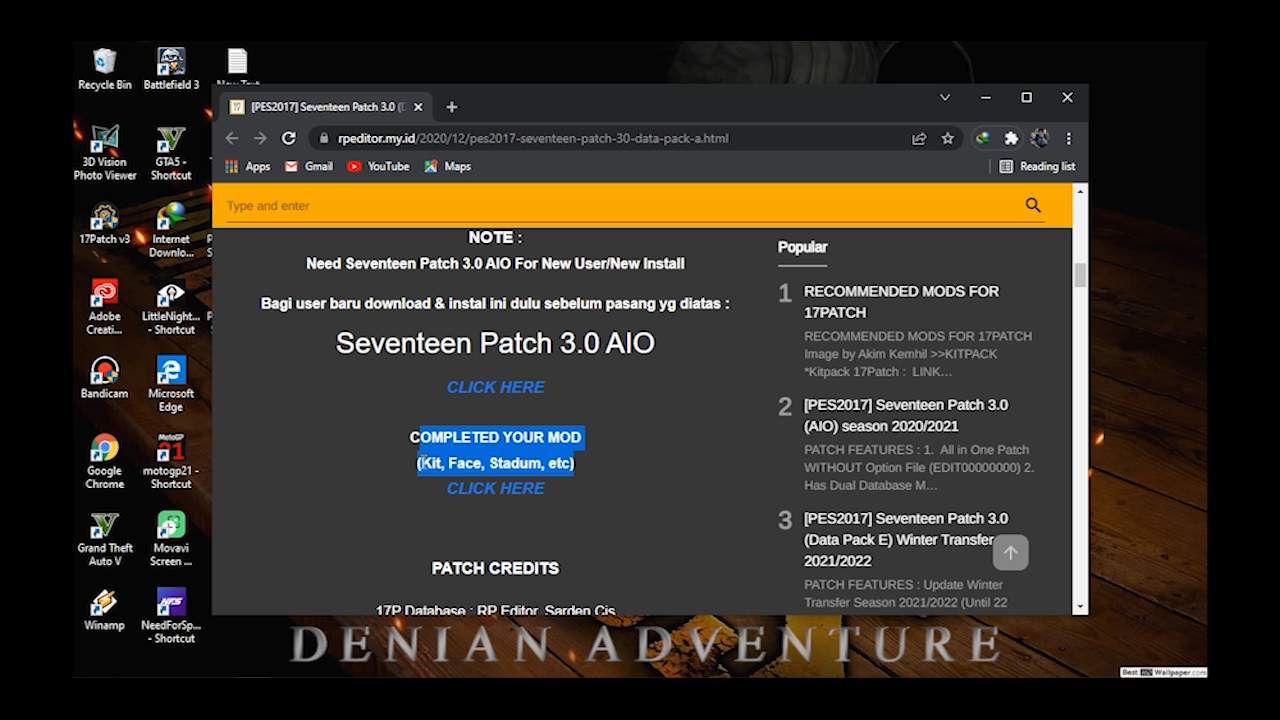Open Chrome three-dot menu

tap(1068, 138)
